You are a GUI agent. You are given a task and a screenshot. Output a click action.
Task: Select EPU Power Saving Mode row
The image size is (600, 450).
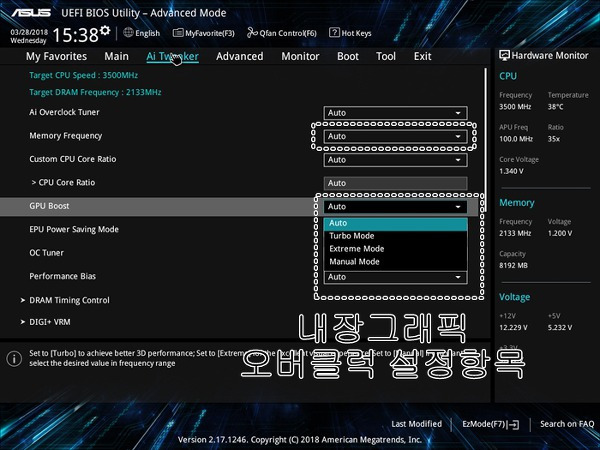74,229
